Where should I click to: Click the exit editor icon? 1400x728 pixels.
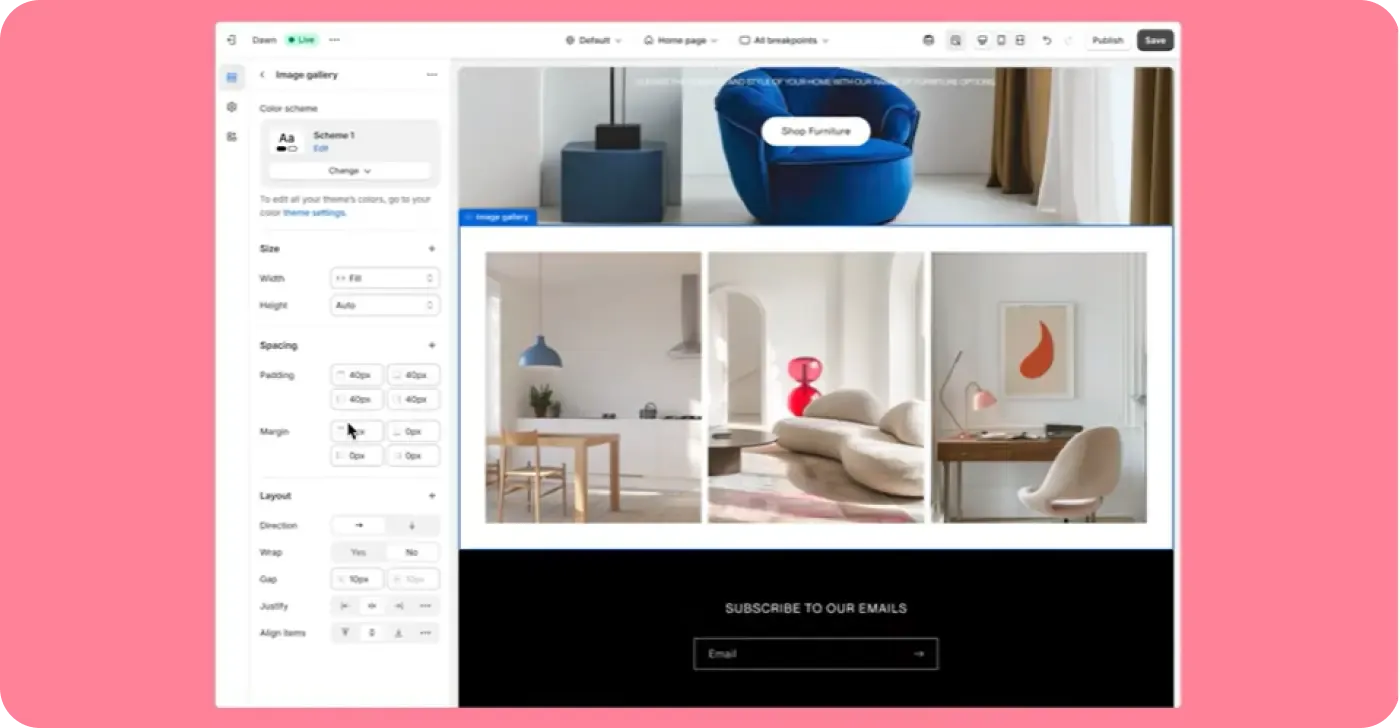[x=231, y=40]
